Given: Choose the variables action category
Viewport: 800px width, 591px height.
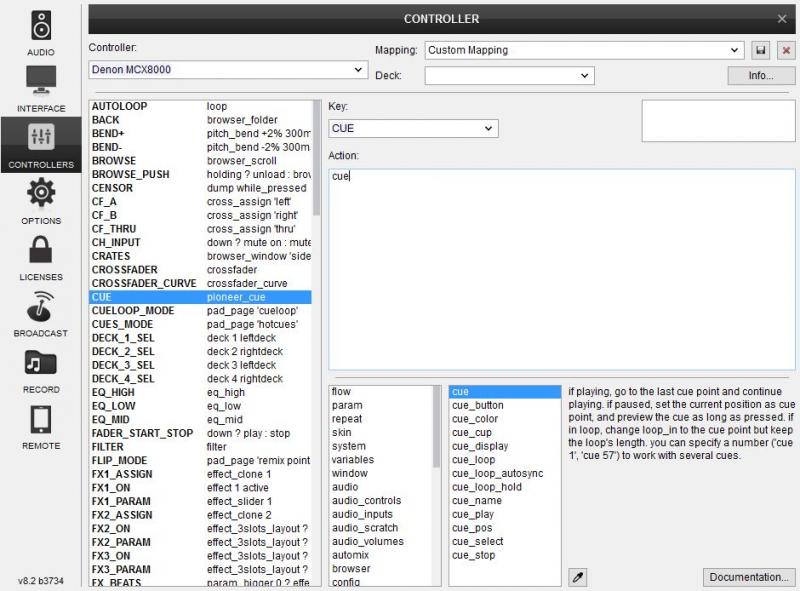Looking at the screenshot, I should (x=381, y=459).
